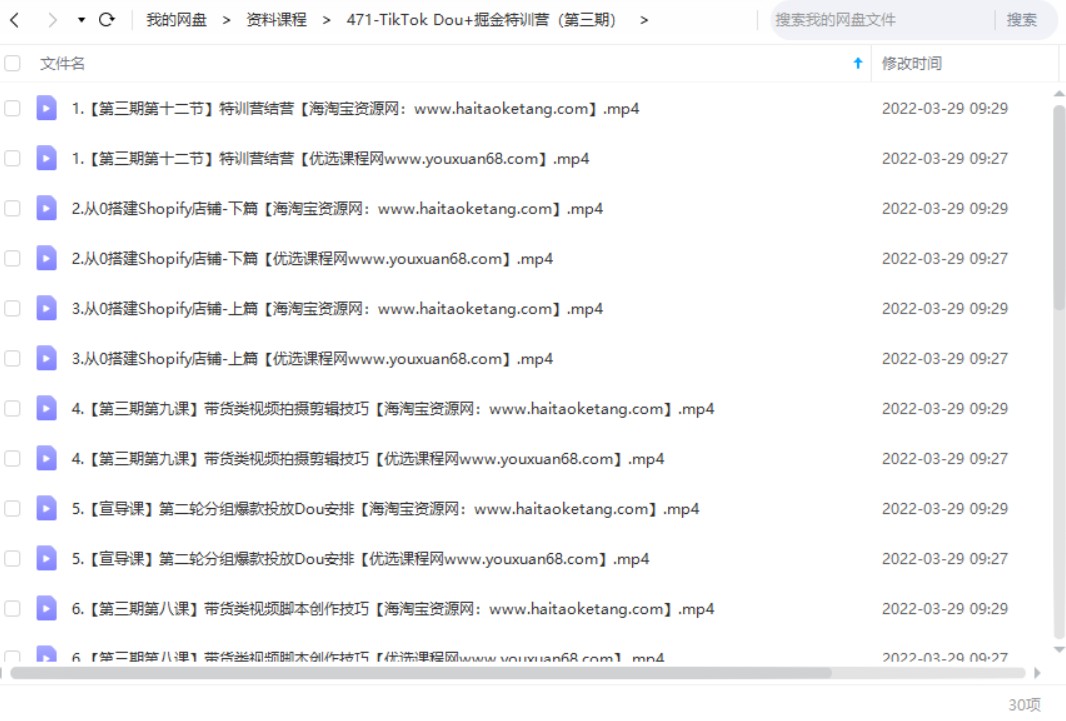This screenshot has height=721, width=1066.
Task: Expand the chevron after 我的网盘
Action: (x=226, y=20)
